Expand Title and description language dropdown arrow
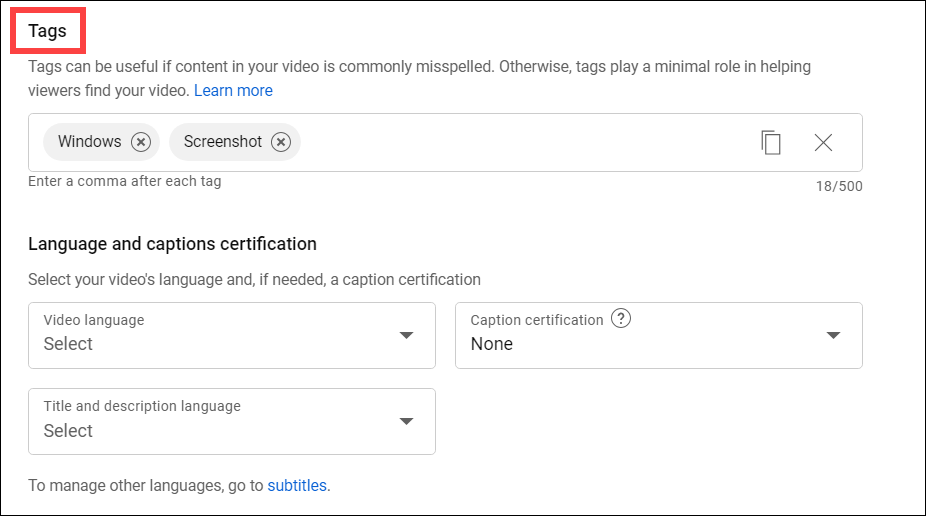 [x=406, y=422]
